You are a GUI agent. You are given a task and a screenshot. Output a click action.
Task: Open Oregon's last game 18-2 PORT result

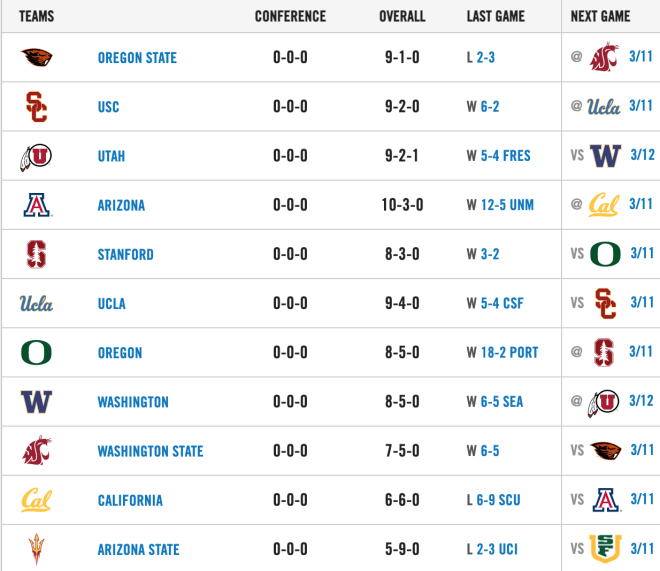[x=510, y=352]
